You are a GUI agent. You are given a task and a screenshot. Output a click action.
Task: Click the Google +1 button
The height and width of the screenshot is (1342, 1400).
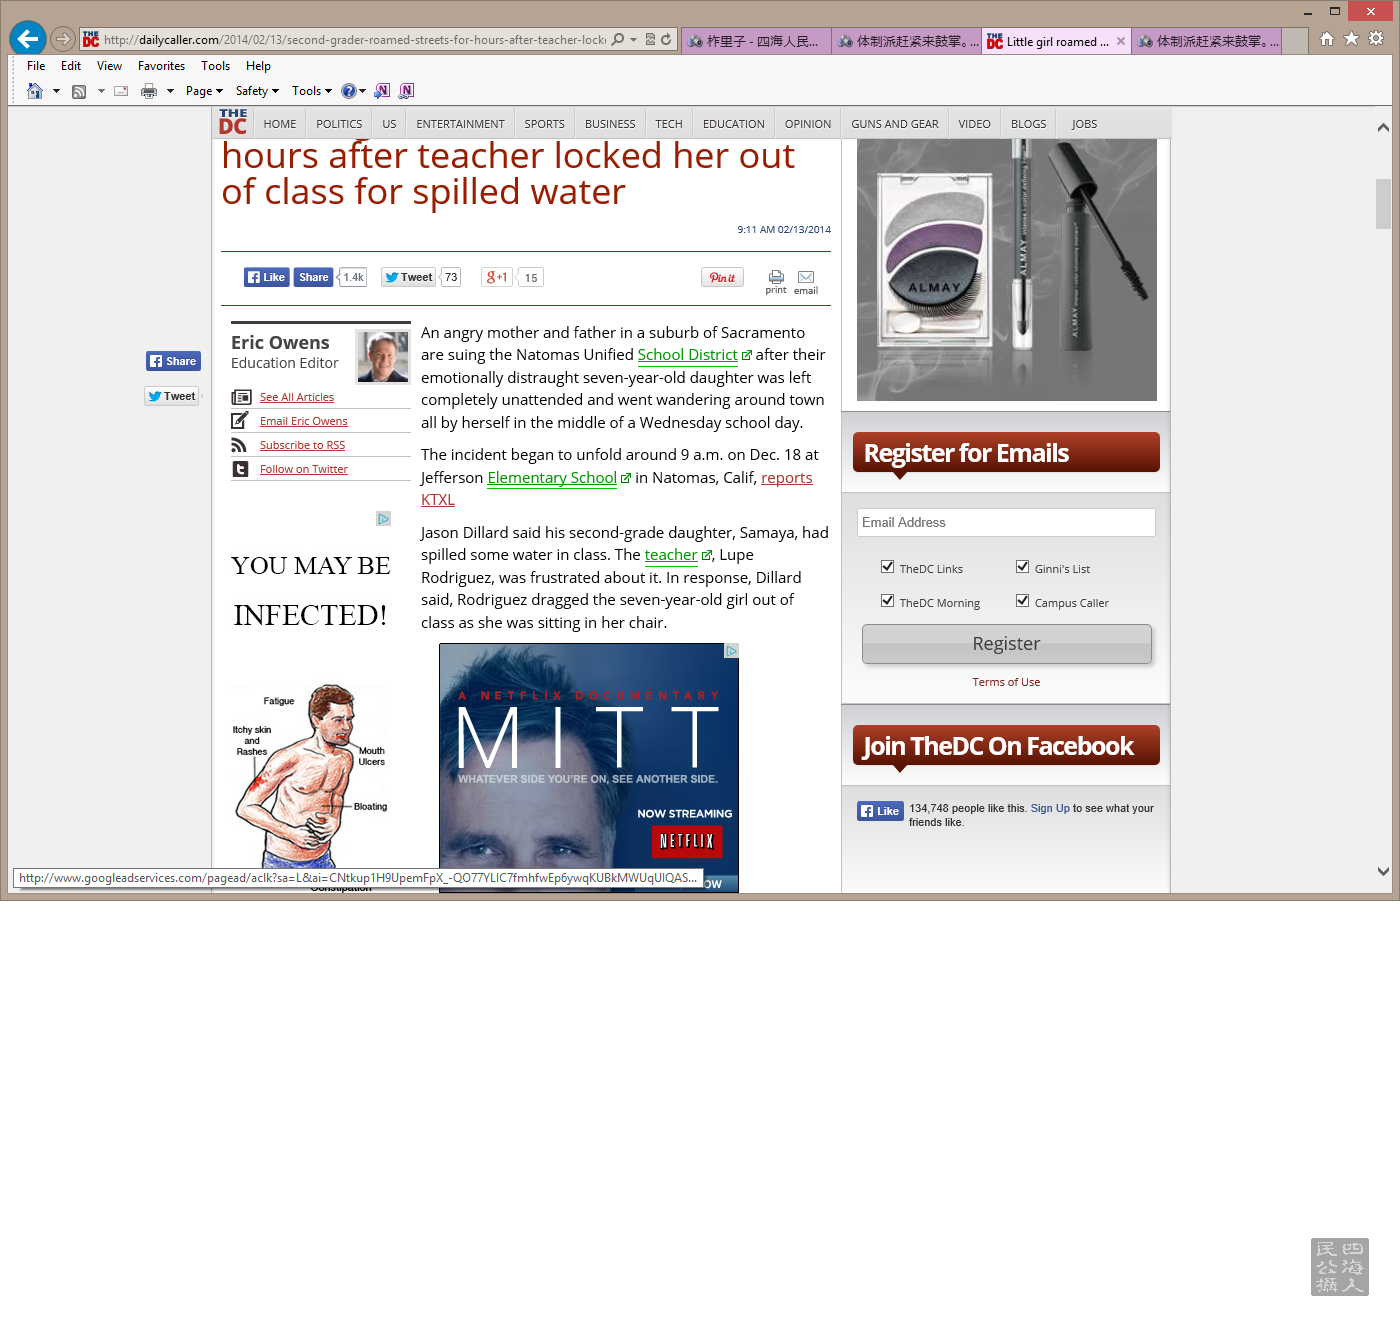click(x=497, y=277)
